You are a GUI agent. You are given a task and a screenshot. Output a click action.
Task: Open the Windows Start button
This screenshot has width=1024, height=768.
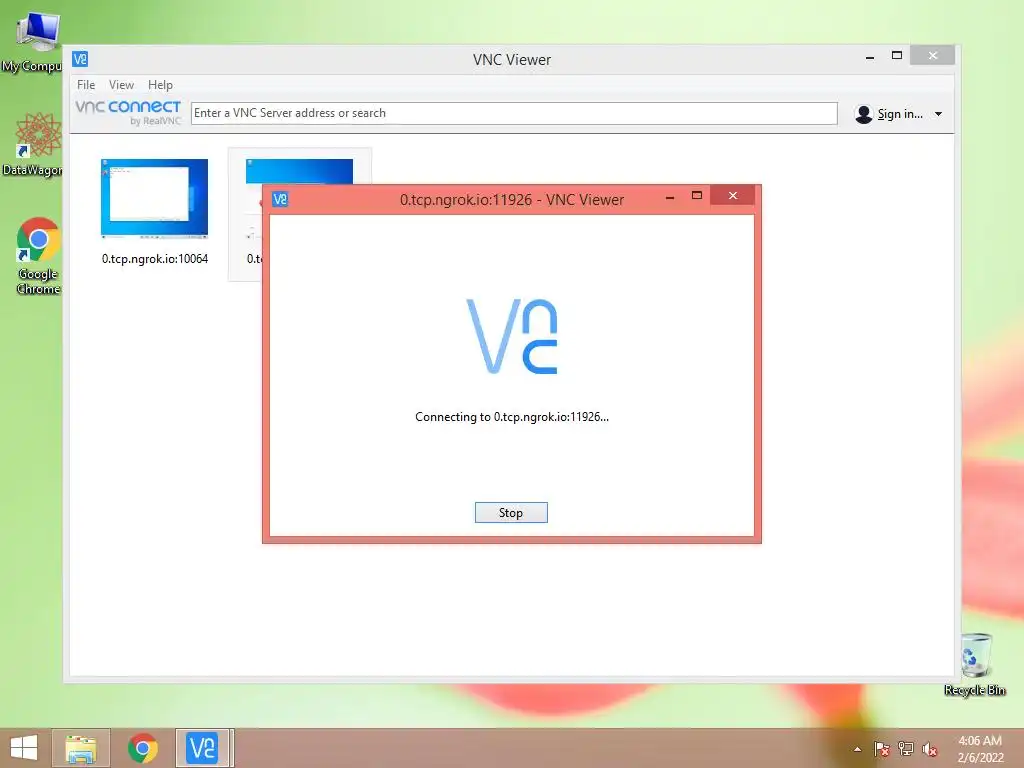(24, 748)
